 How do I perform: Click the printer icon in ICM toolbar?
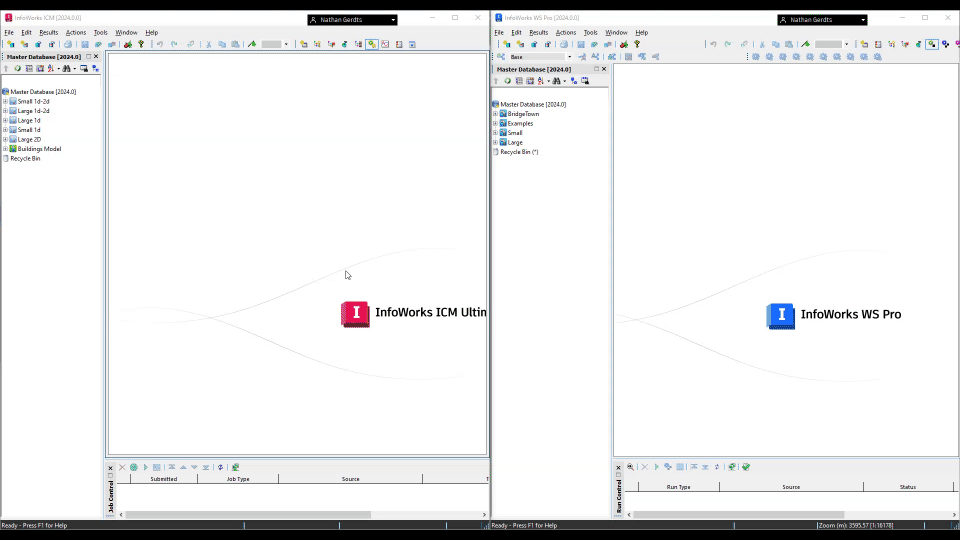(68, 44)
